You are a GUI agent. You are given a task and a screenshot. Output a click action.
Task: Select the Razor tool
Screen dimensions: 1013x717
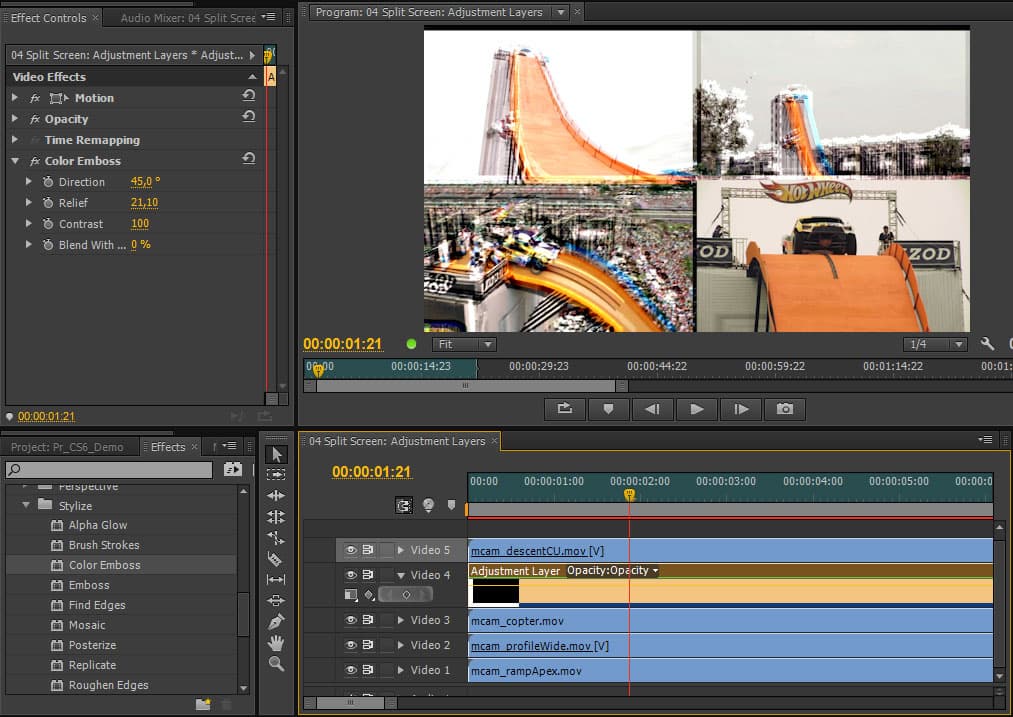tap(276, 559)
